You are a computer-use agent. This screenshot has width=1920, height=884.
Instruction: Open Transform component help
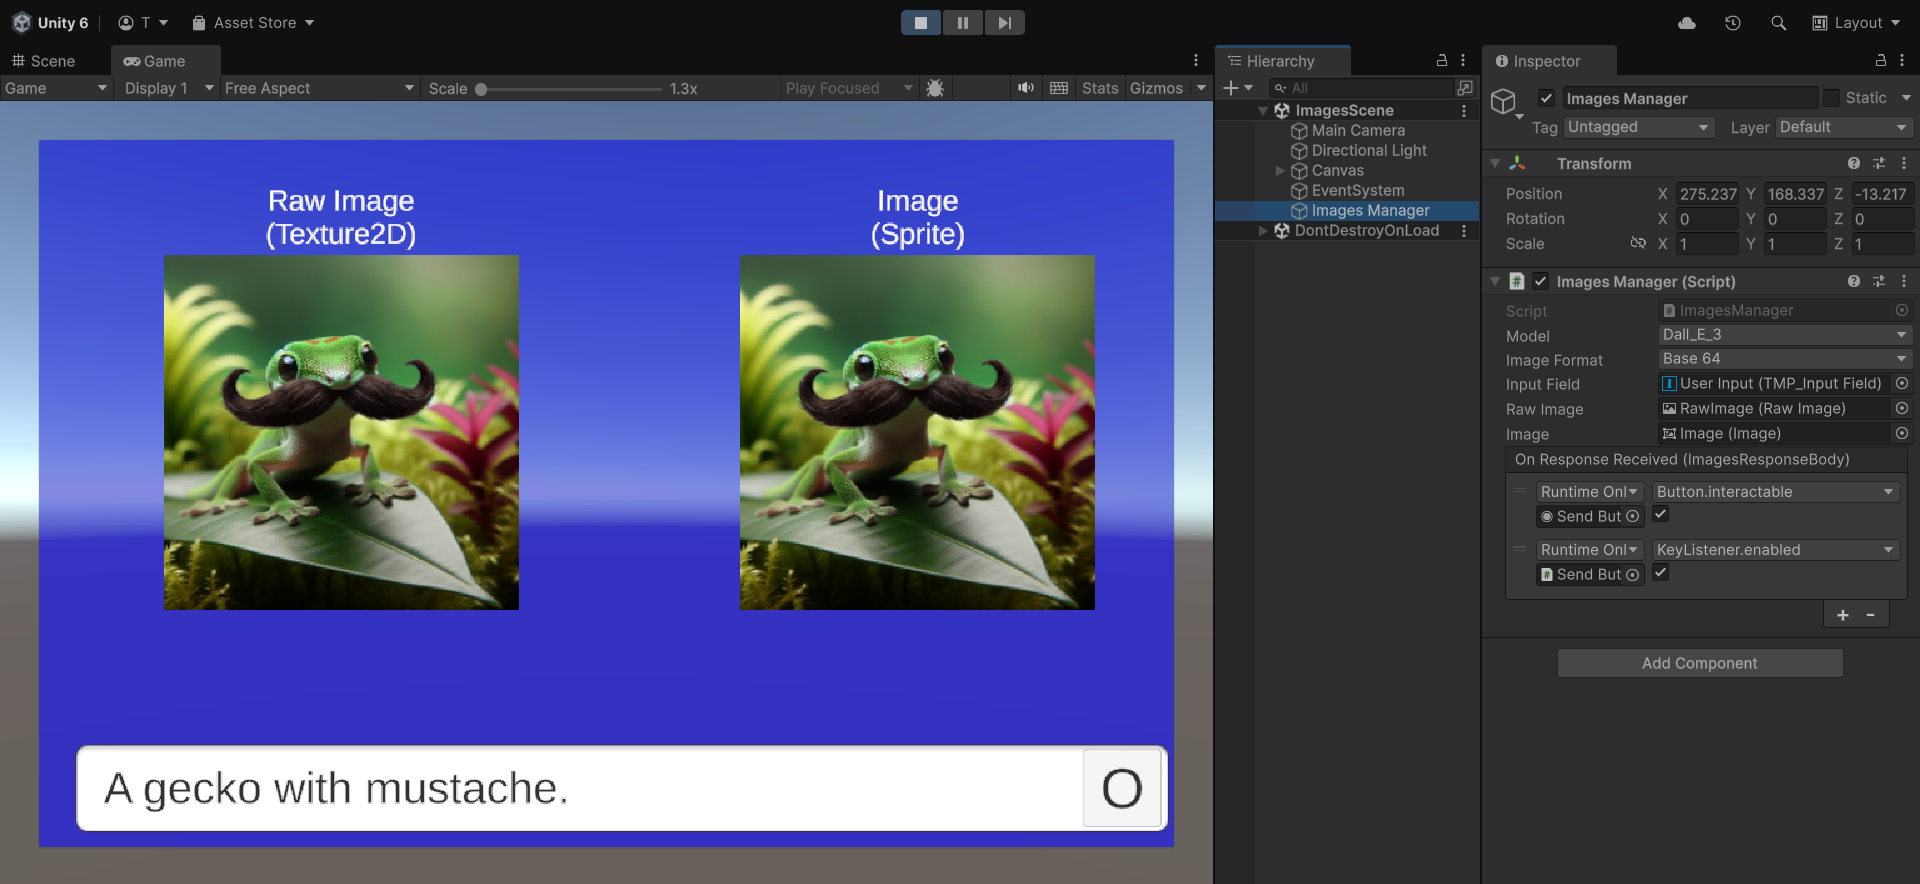pos(1854,163)
